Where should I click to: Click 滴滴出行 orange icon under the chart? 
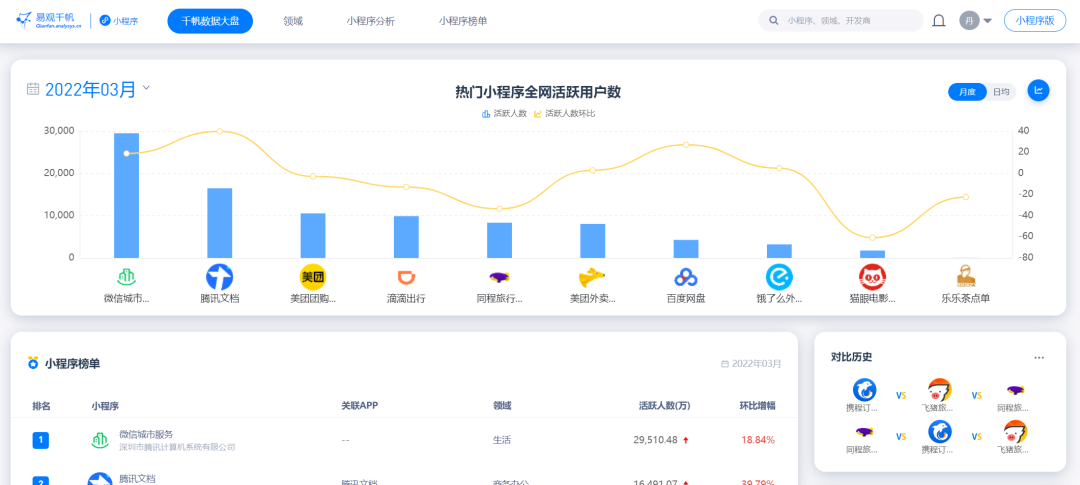[406, 277]
